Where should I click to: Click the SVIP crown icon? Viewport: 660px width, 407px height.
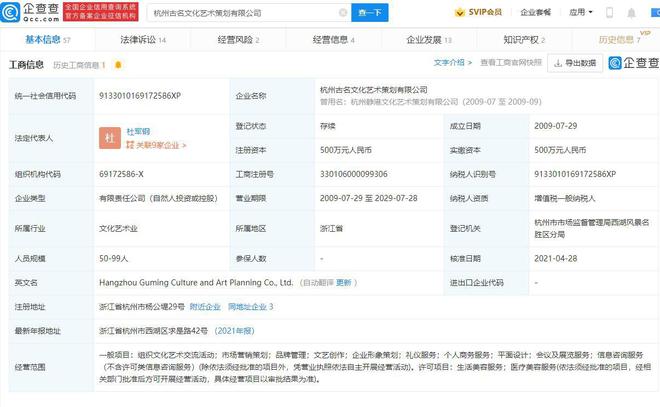pyautogui.click(x=460, y=12)
